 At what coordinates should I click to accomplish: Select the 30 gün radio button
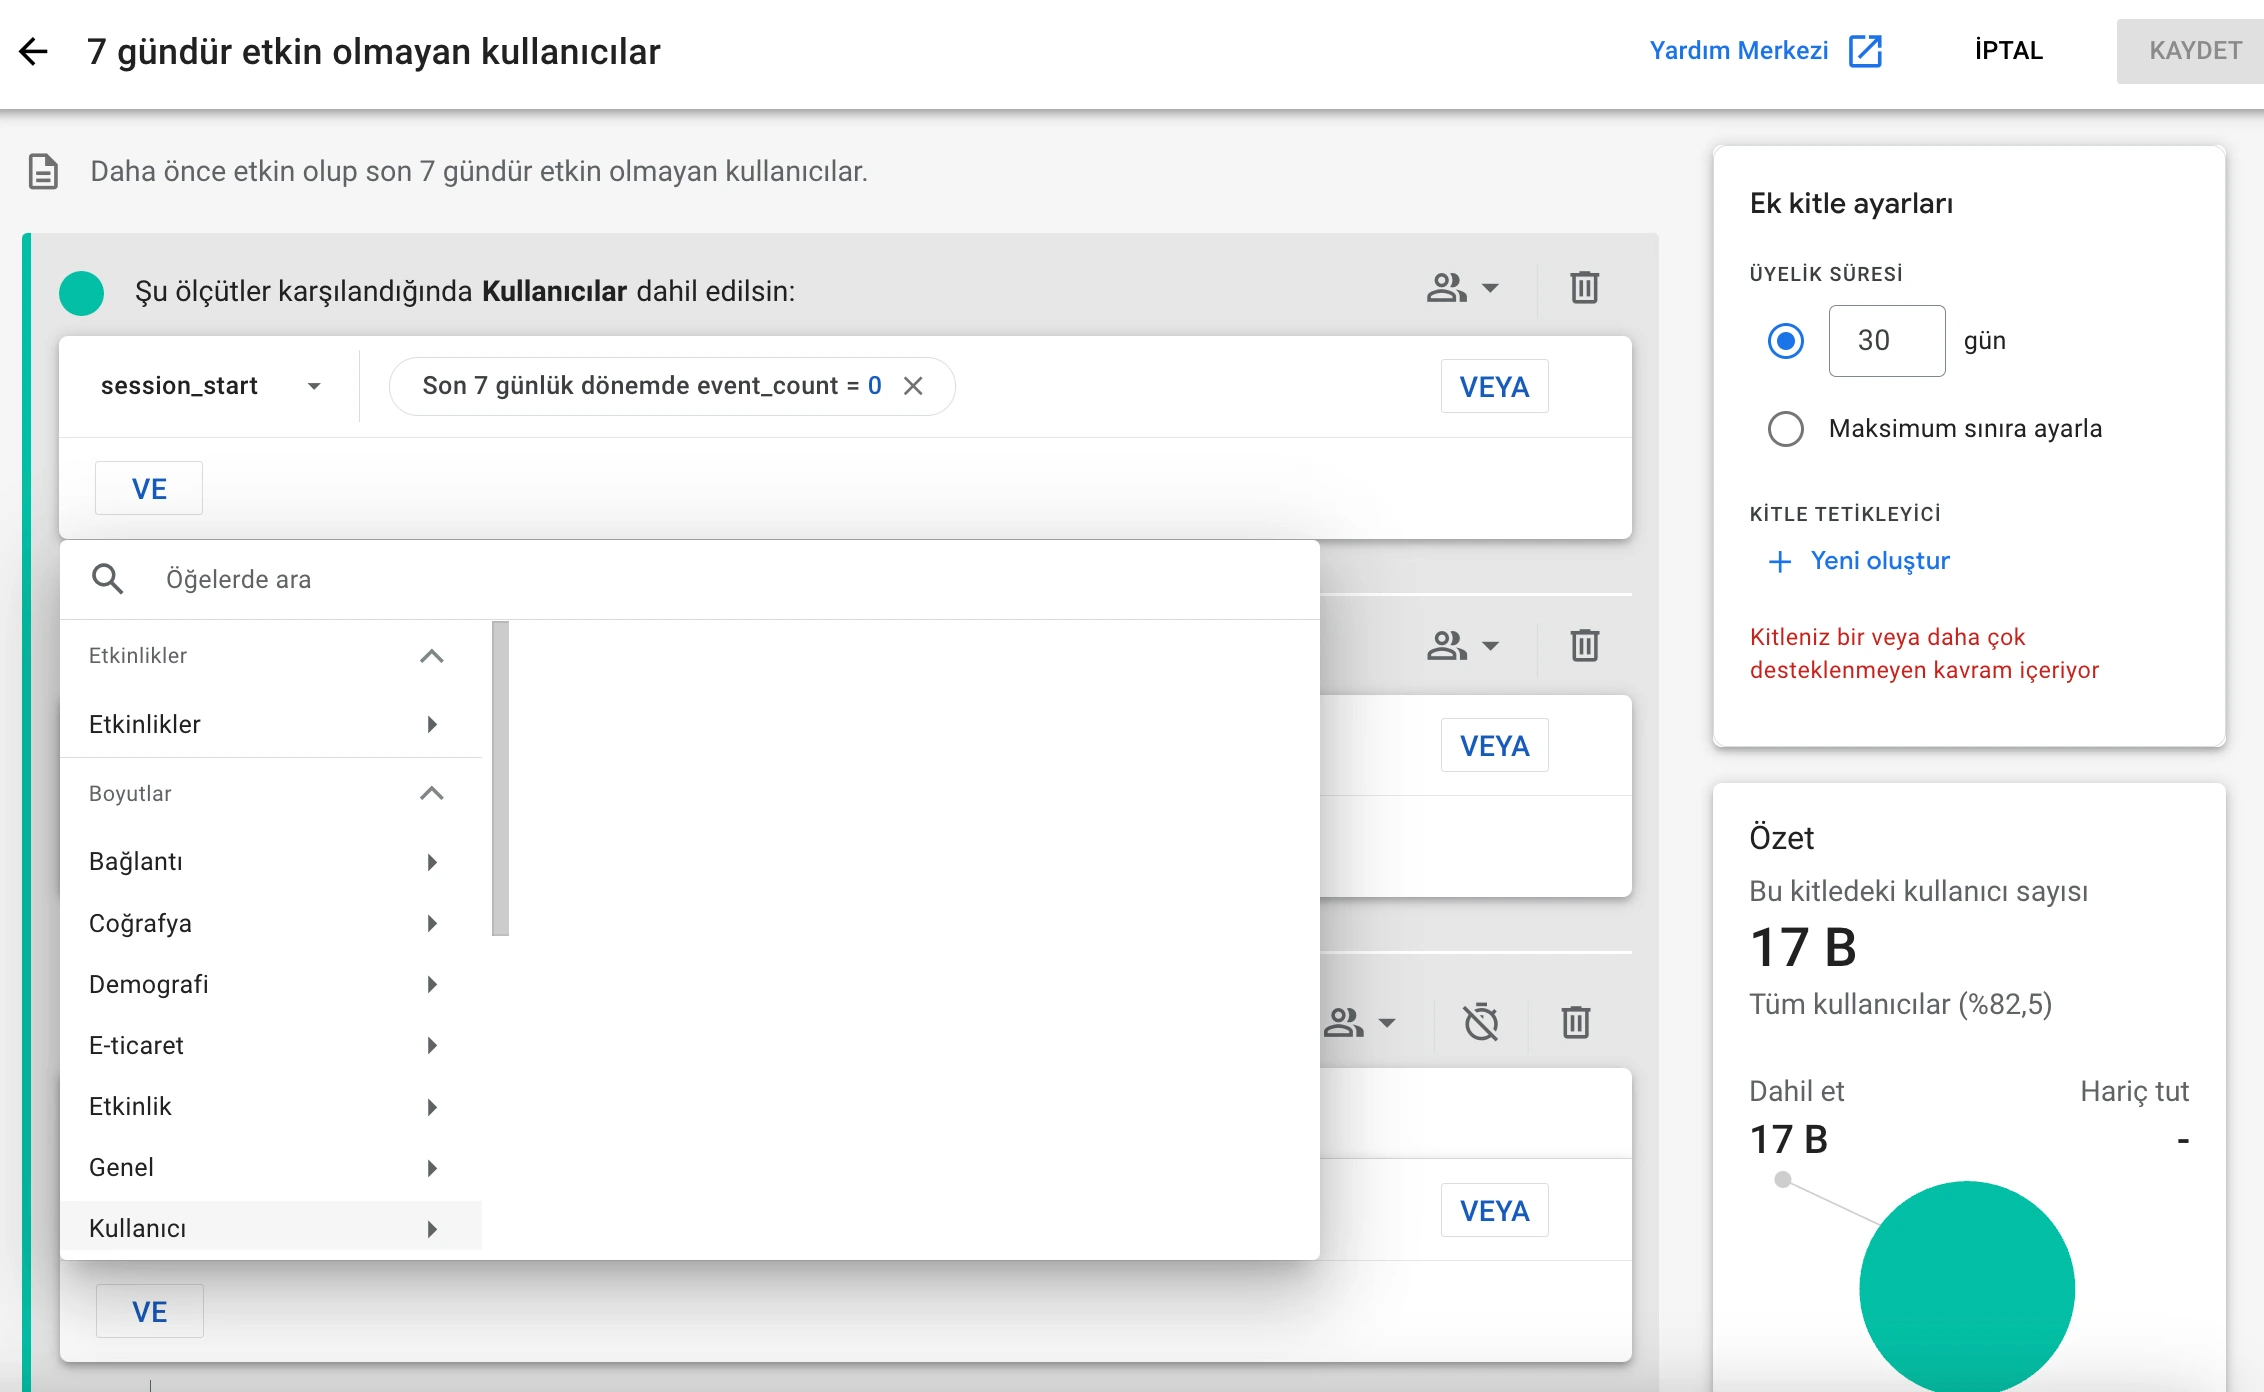pyautogui.click(x=1785, y=341)
